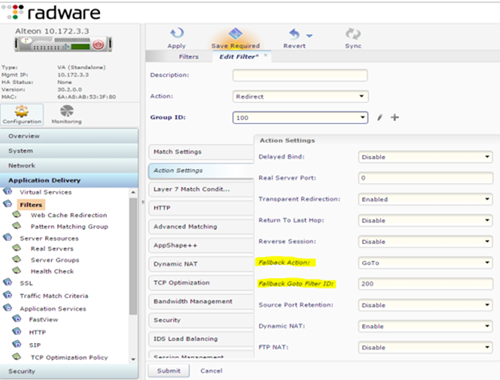Click the Server Groups leaf icon
Image resolution: width=500 pixels, height=380 pixels.
pyautogui.click(x=17, y=259)
